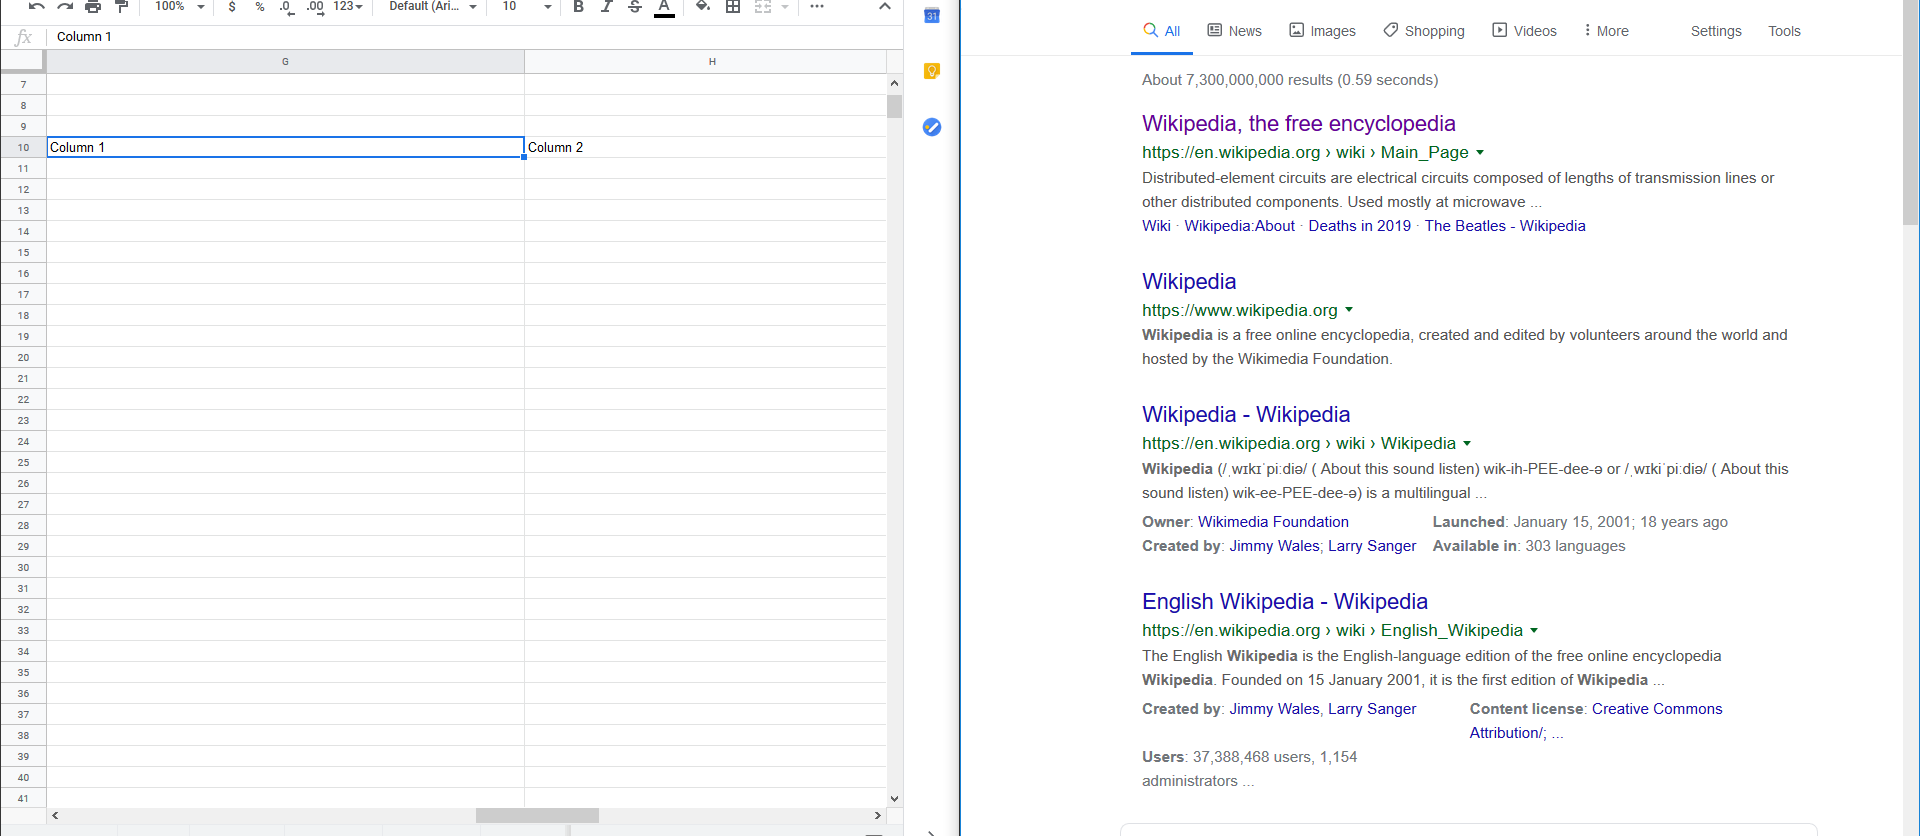Expand options arrow next to English_Wikipedia URL

pos(1534,630)
